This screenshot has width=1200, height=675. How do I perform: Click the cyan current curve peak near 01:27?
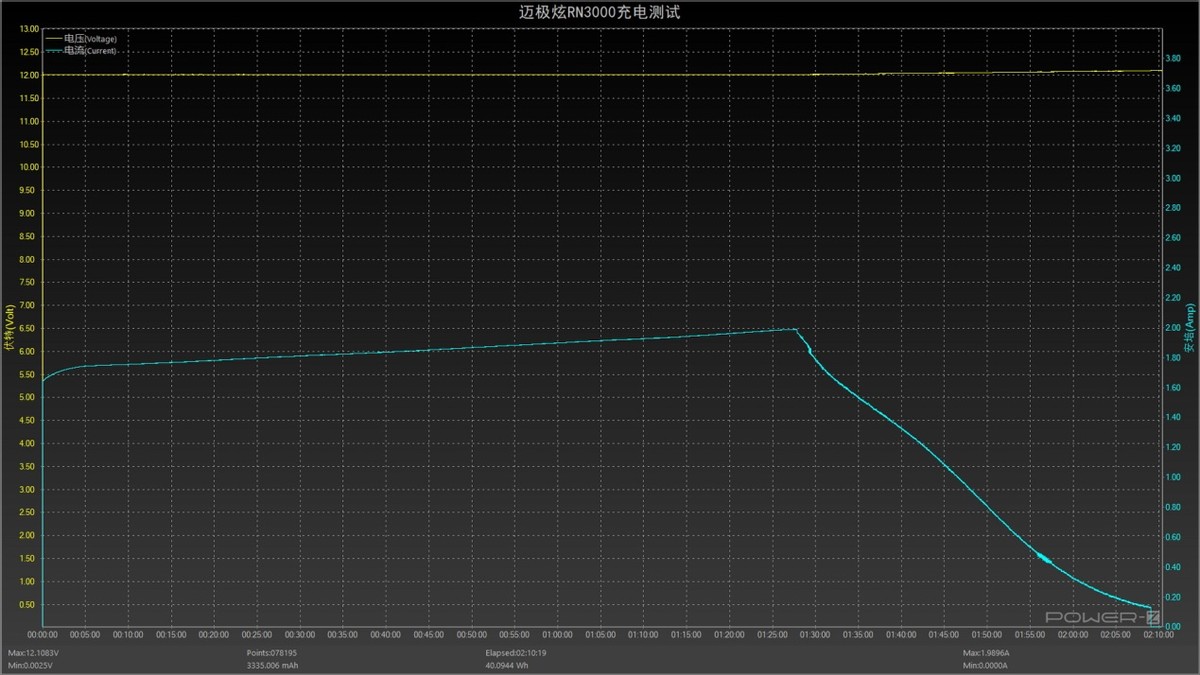click(795, 329)
